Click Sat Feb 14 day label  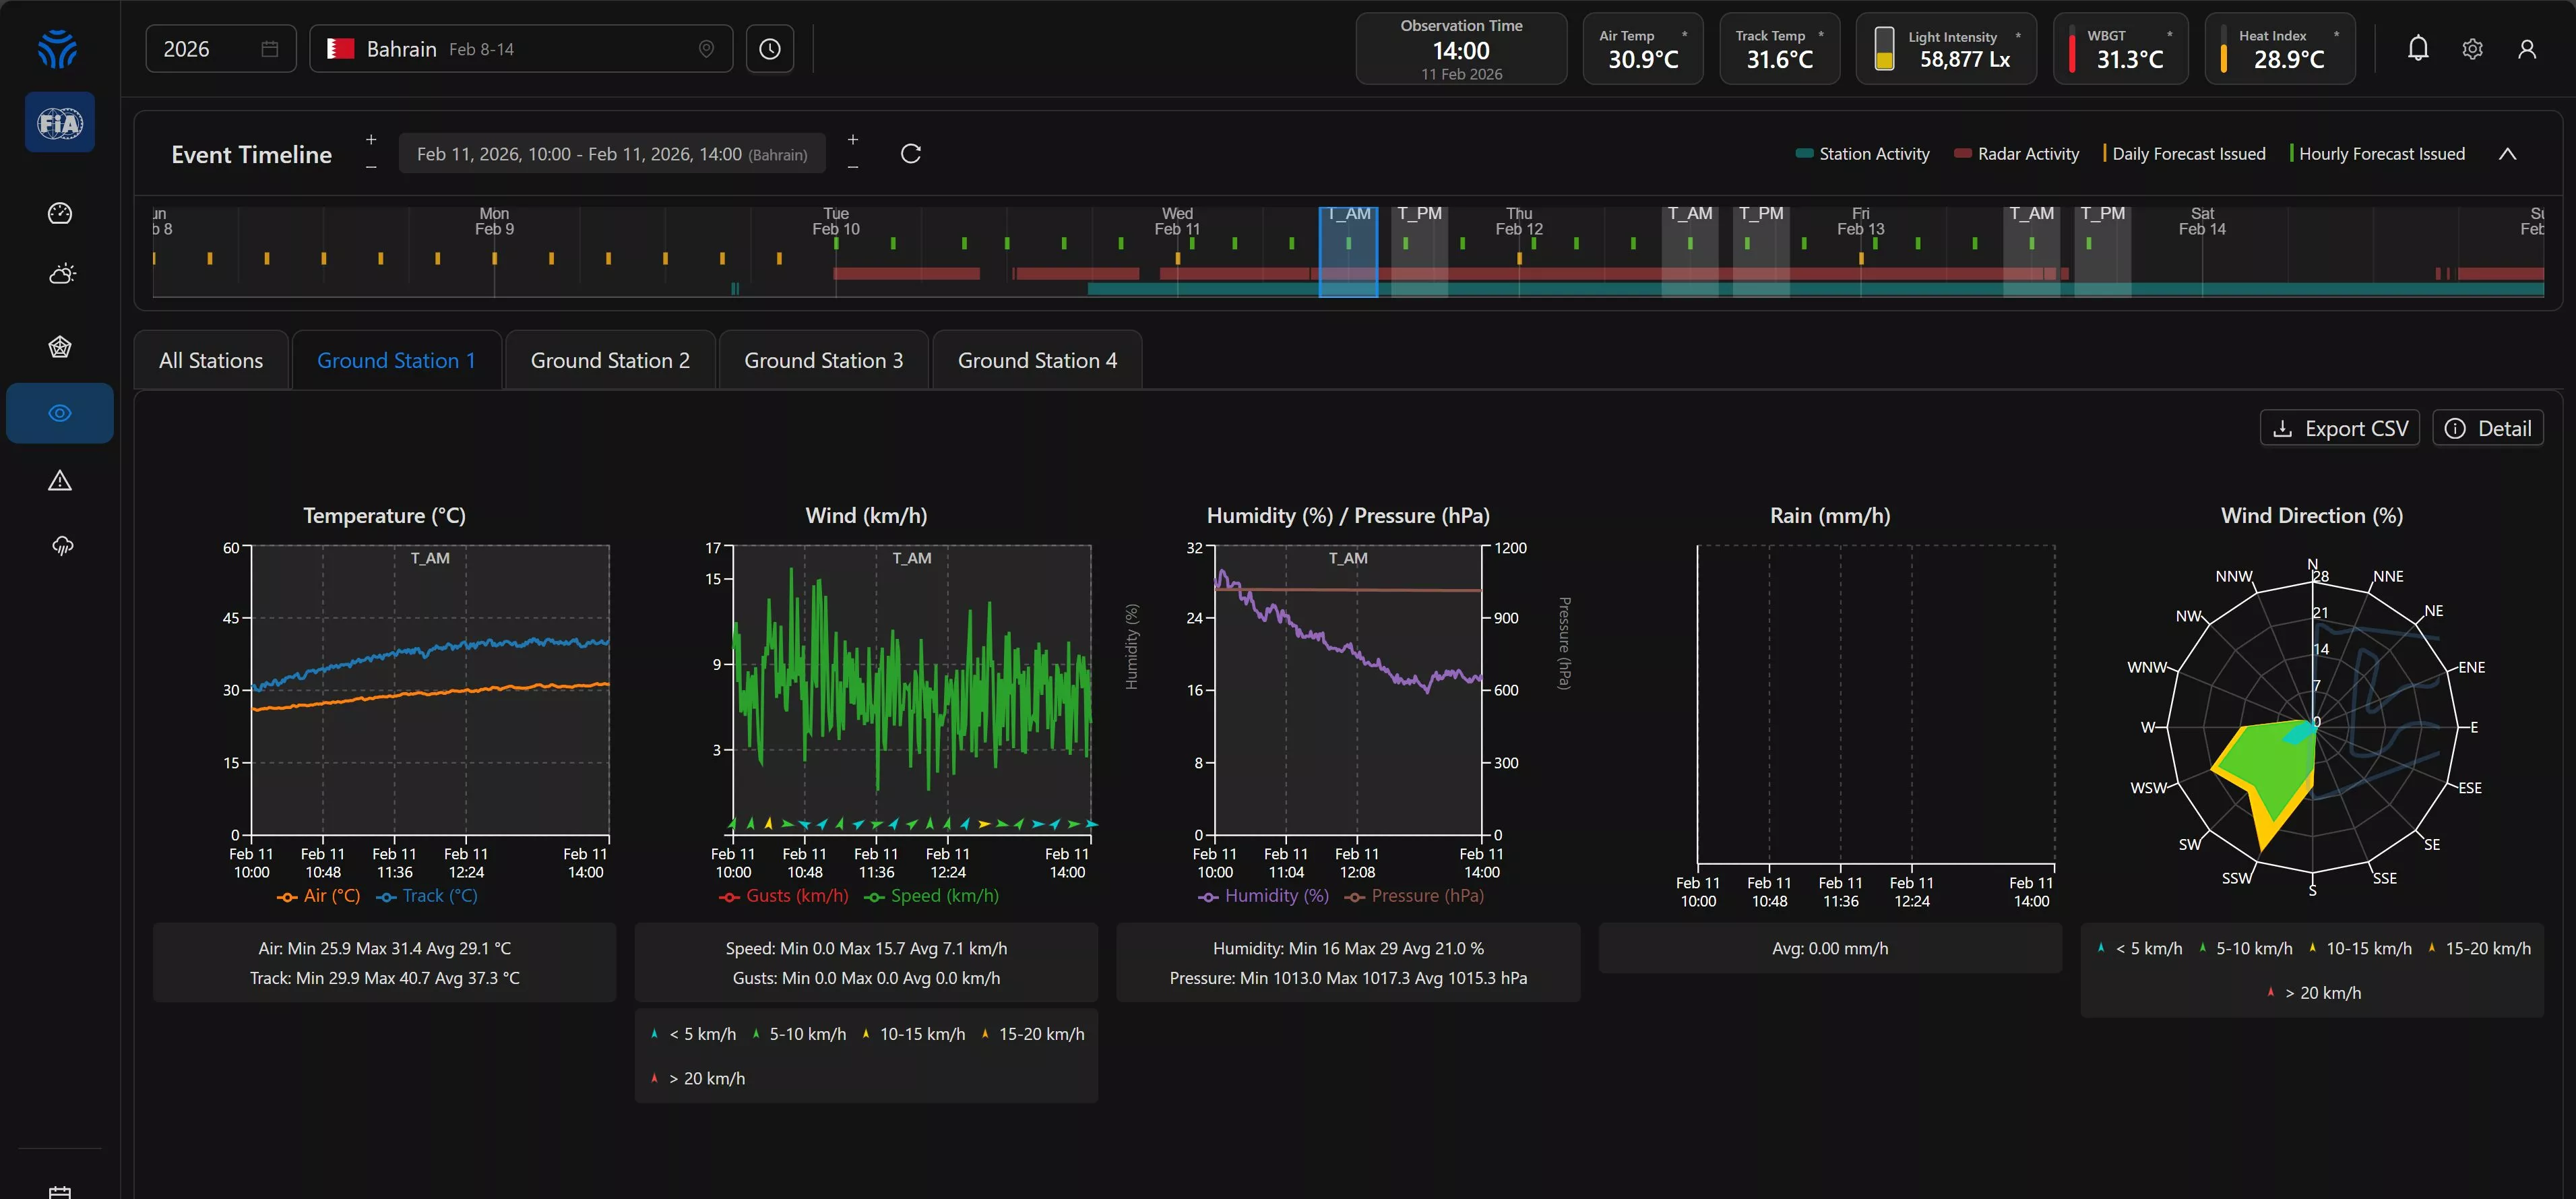click(2202, 221)
